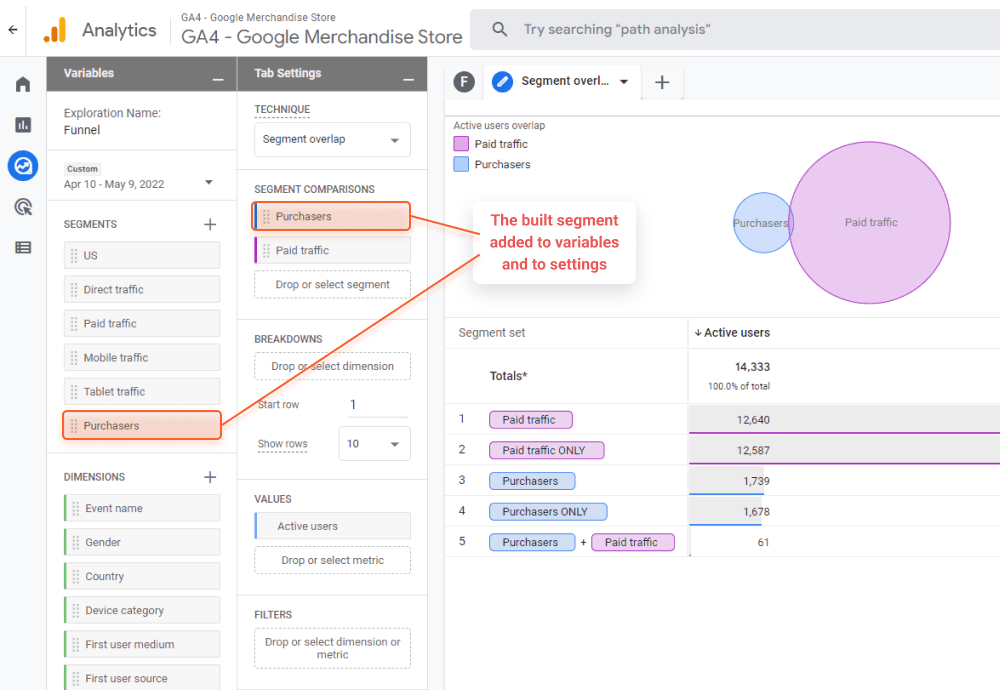Click Paid traffic chip in row 5
Image resolution: width=1000 pixels, height=690 pixels.
tap(633, 542)
